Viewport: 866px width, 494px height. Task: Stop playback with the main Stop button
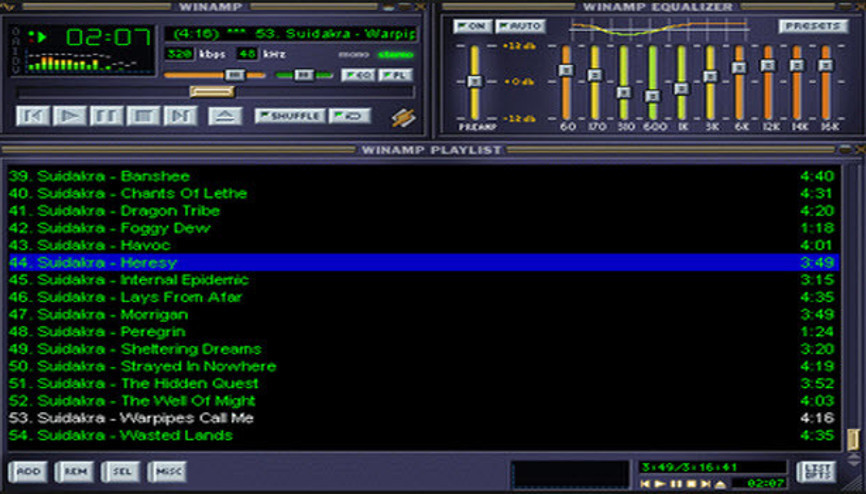click(x=144, y=116)
